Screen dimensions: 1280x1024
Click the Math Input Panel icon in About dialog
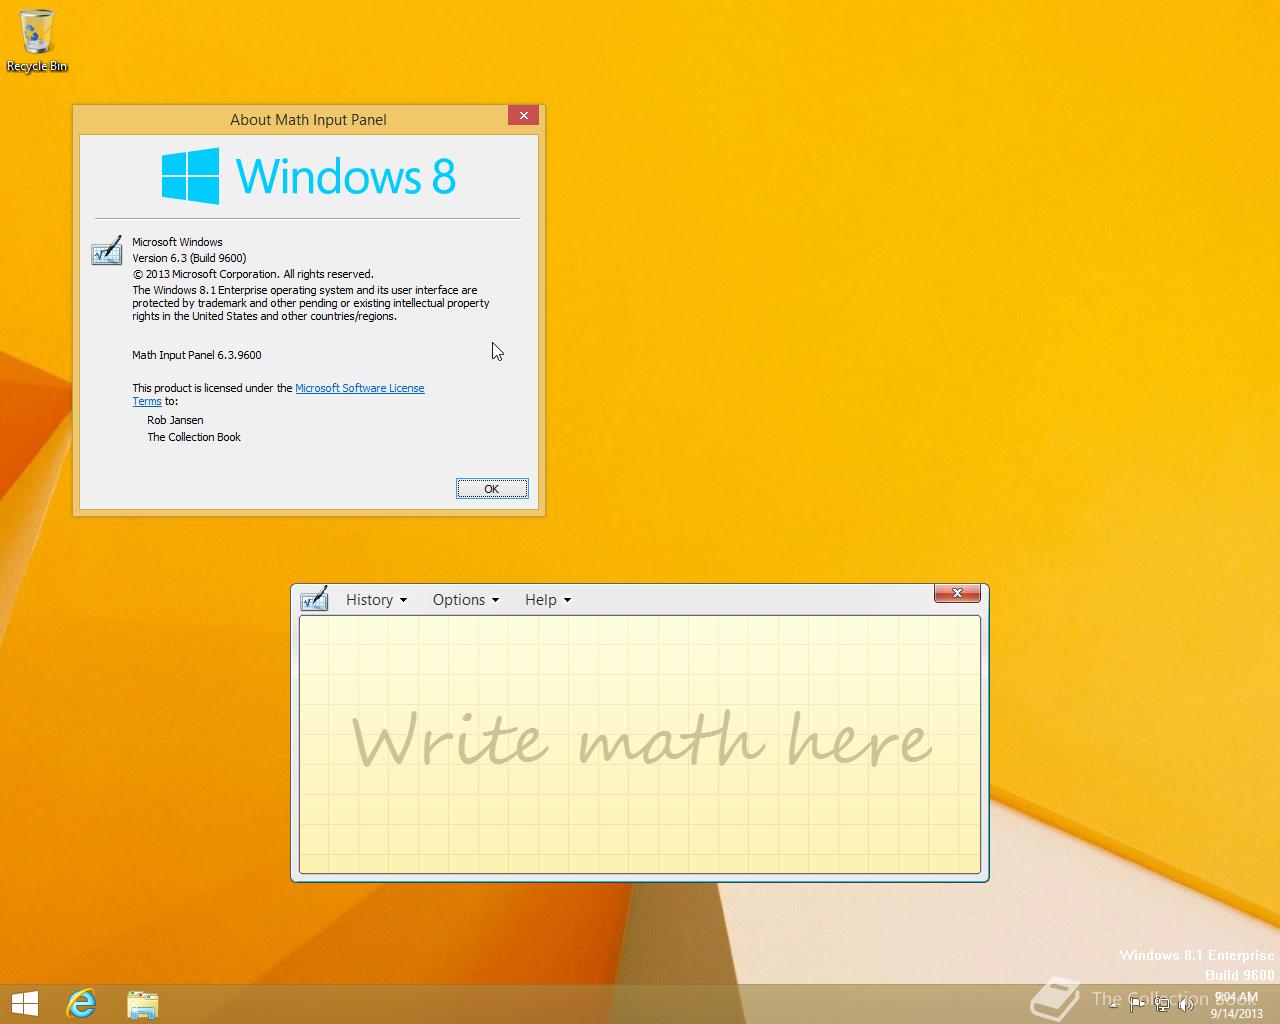106,252
